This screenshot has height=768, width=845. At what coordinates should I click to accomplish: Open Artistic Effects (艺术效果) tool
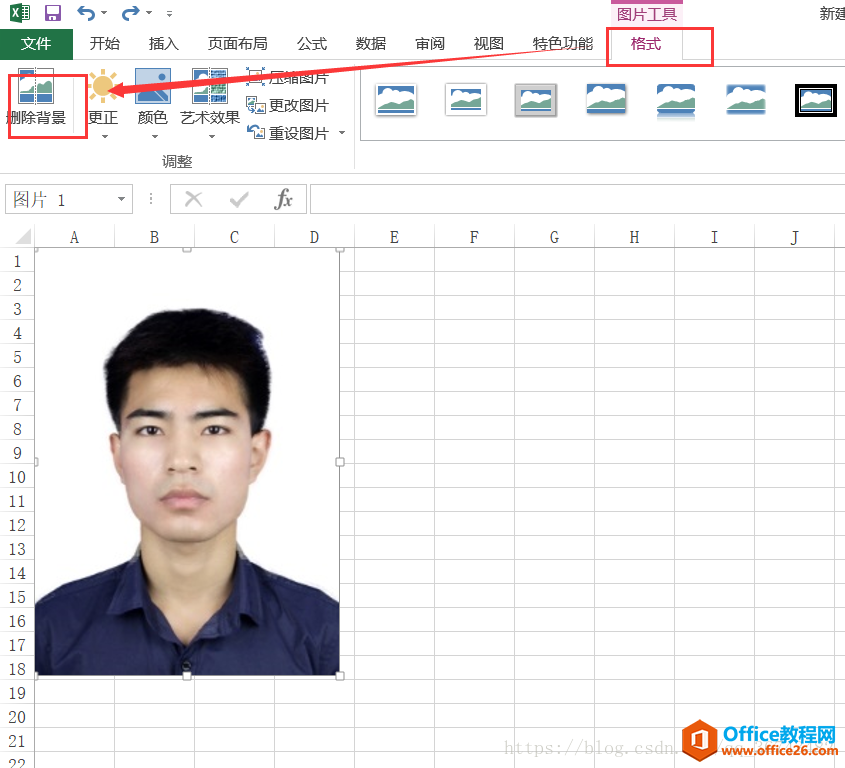tap(210, 97)
